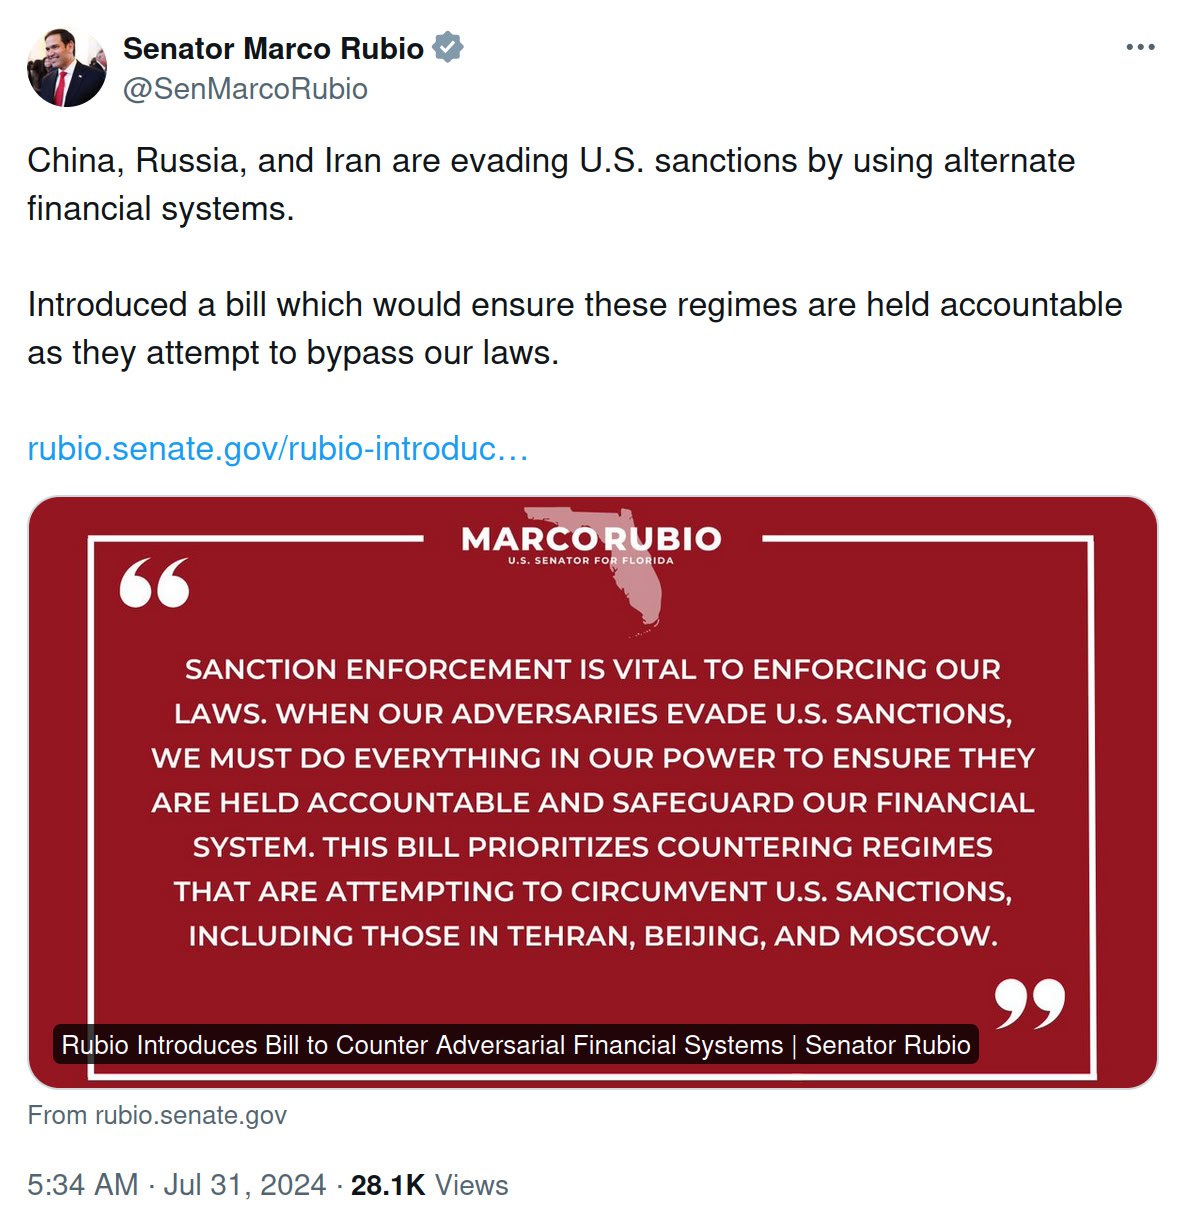
Task: Open the three-dot more options menu
Action: click(x=1140, y=47)
